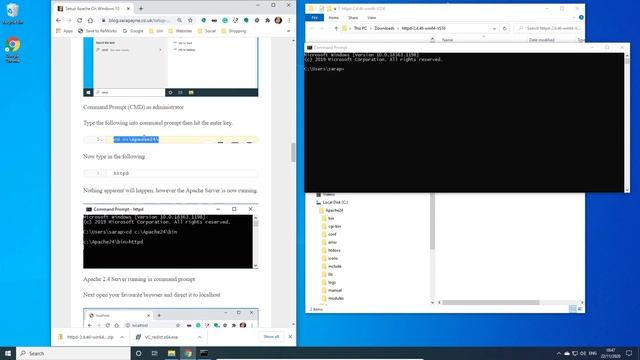Open Google bookmark

coord(133,31)
